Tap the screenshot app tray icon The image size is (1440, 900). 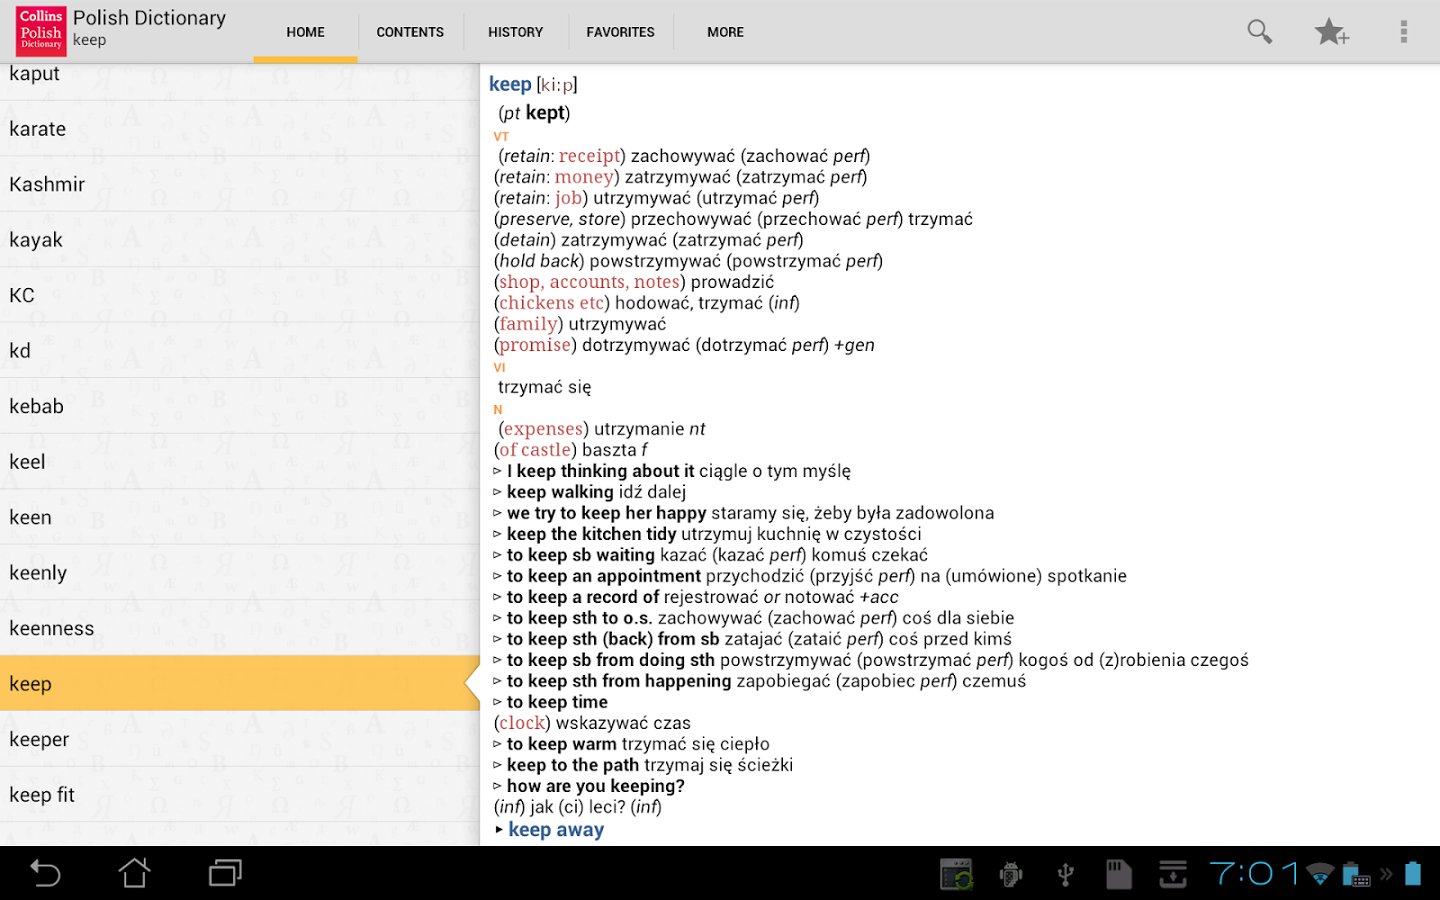(957, 874)
